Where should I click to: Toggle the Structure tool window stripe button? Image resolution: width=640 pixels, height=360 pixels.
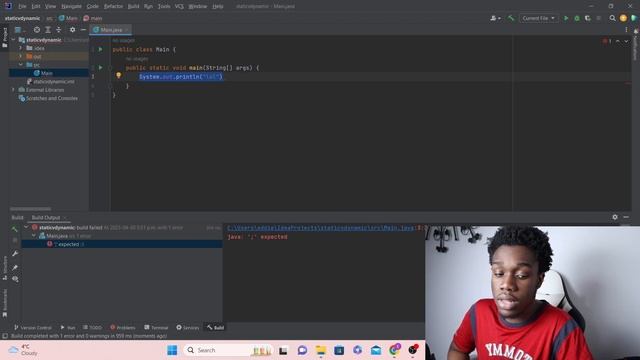(x=4, y=267)
